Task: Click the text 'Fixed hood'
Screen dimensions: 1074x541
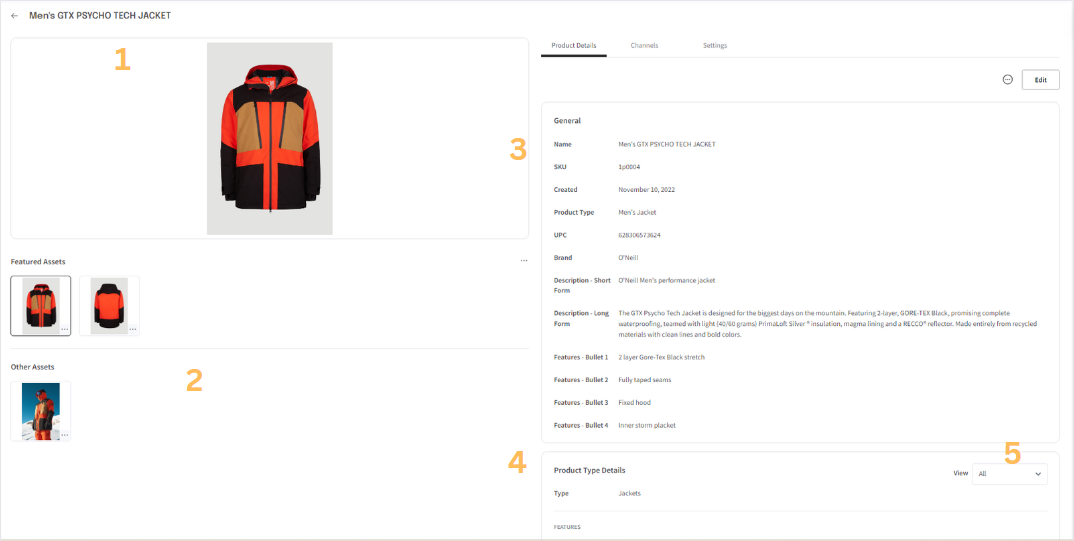Action: tap(634, 403)
